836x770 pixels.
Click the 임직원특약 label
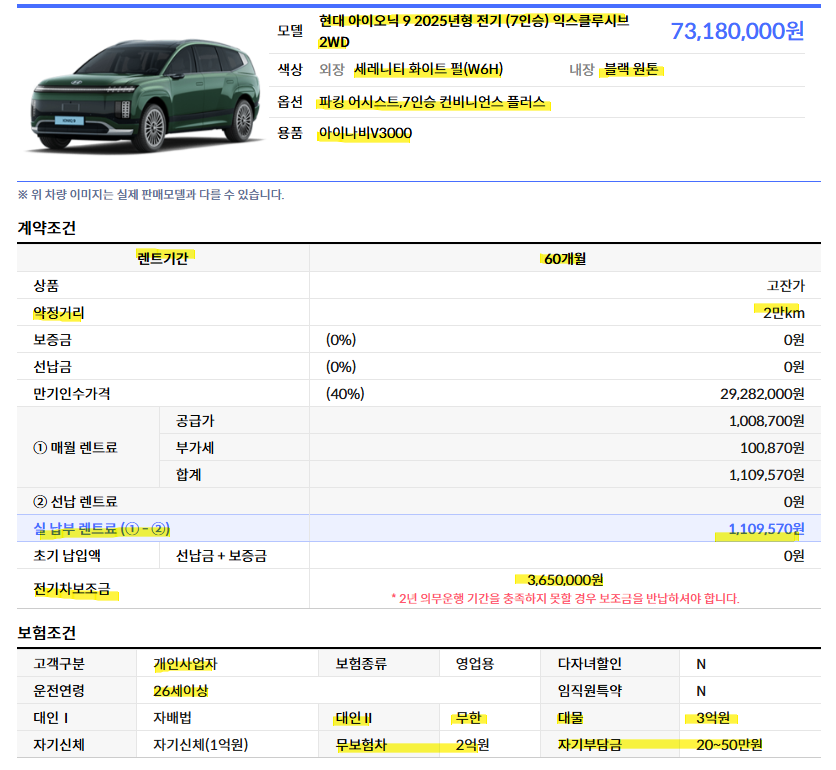[590, 691]
